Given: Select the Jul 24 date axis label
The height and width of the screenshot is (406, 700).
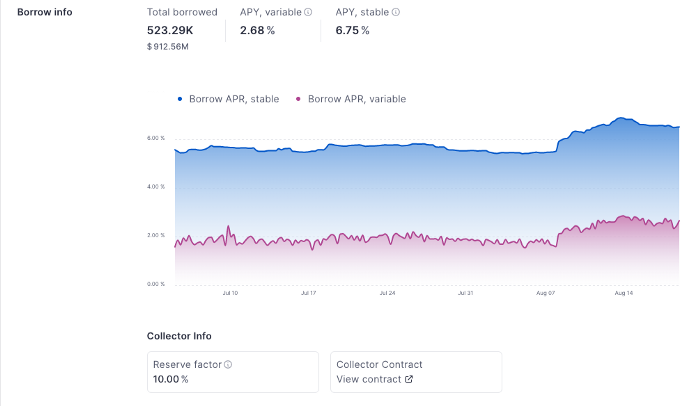Looking at the screenshot, I should click(386, 293).
